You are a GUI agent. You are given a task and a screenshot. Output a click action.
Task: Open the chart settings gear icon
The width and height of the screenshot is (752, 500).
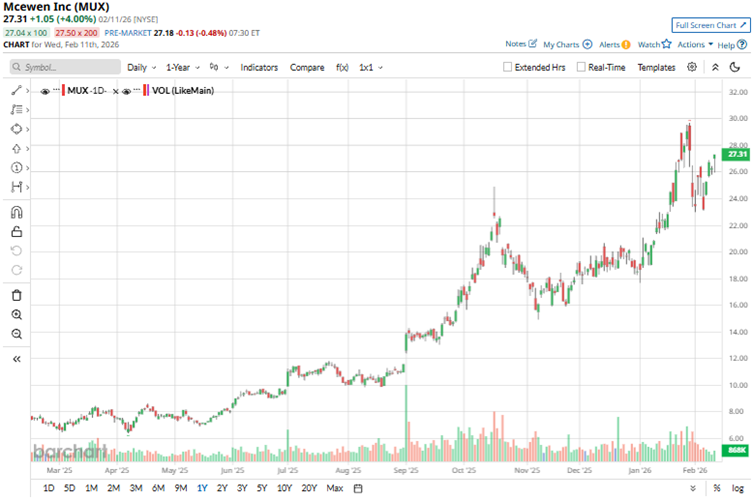pos(692,67)
